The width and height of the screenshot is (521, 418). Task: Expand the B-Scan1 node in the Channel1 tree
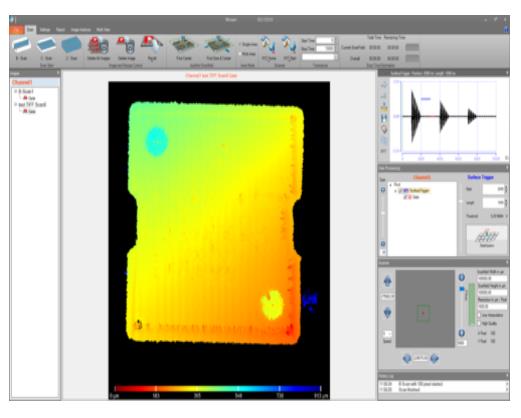(x=15, y=91)
